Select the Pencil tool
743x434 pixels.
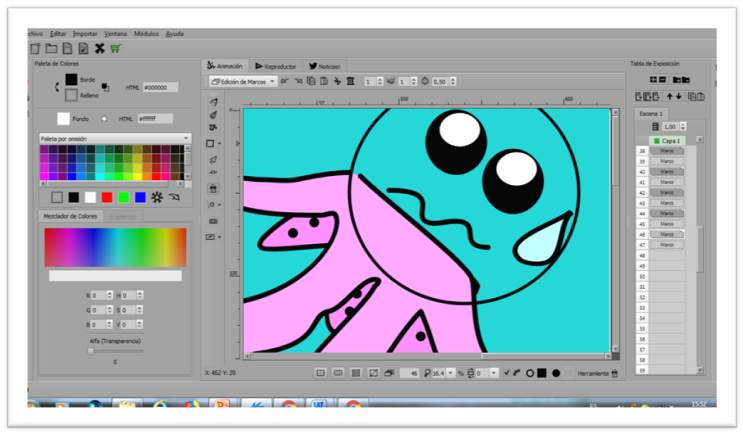(213, 102)
